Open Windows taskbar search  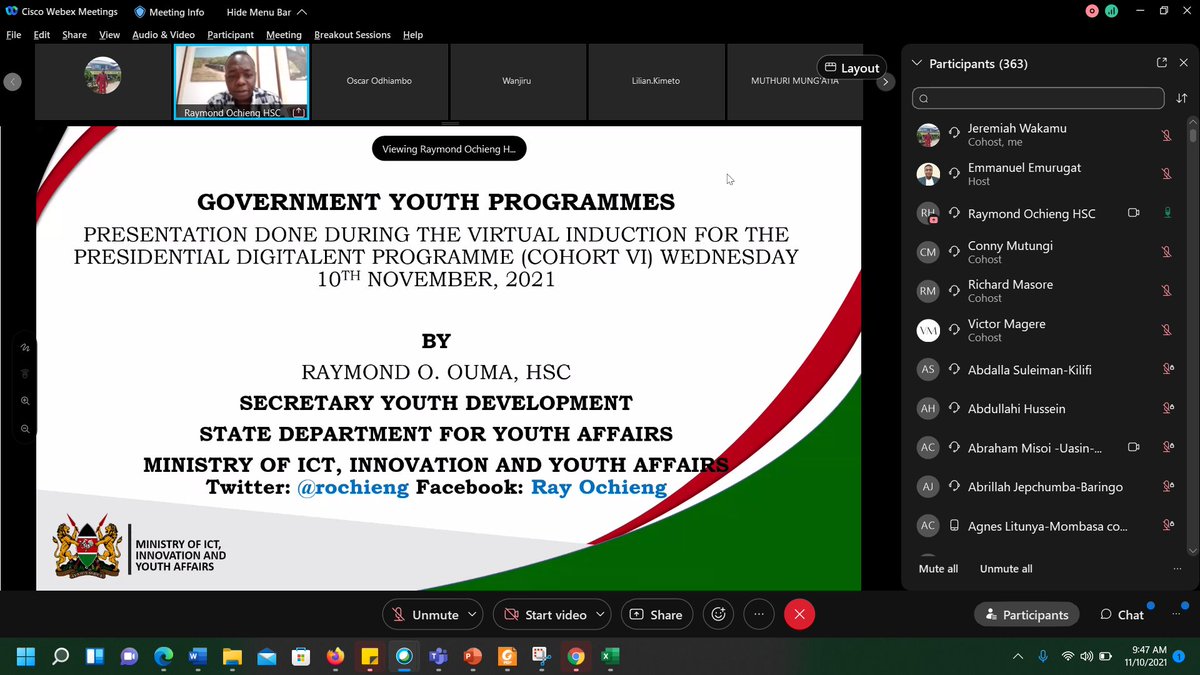tap(60, 656)
